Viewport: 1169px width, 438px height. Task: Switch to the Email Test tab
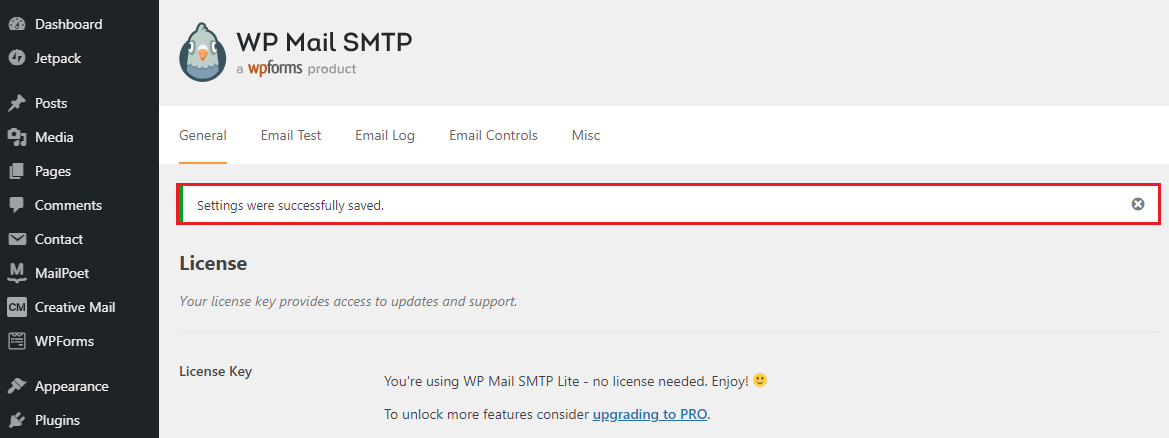291,135
